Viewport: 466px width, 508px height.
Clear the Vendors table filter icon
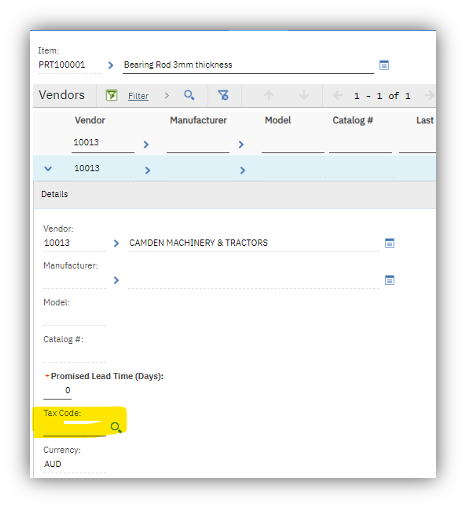click(x=223, y=95)
